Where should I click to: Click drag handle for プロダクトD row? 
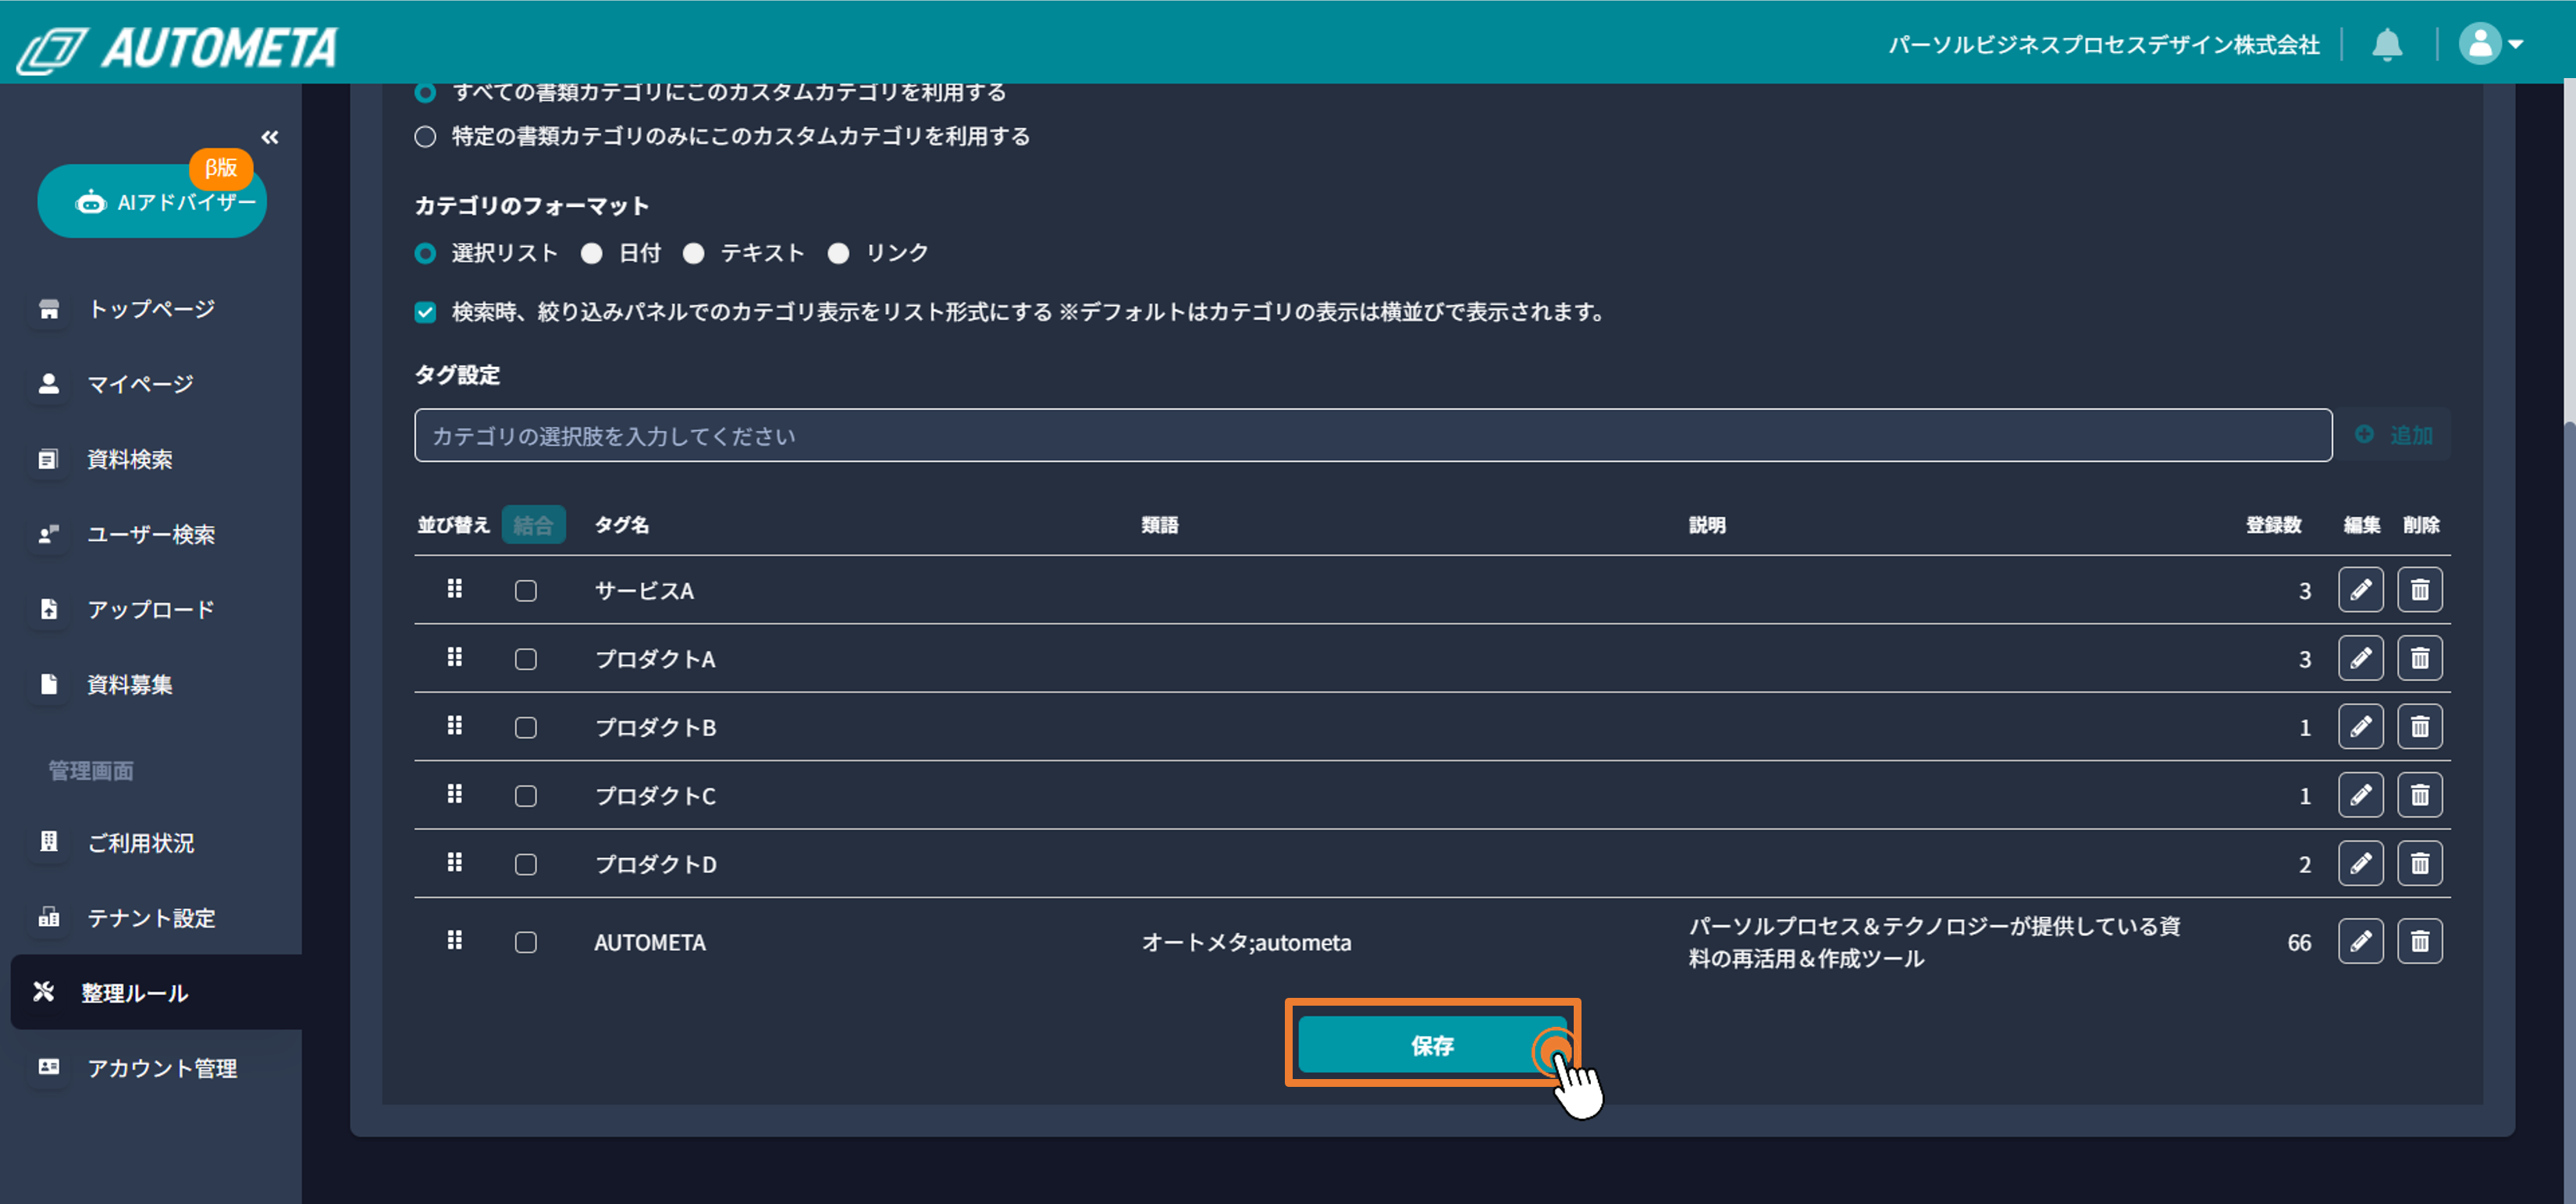pos(455,862)
